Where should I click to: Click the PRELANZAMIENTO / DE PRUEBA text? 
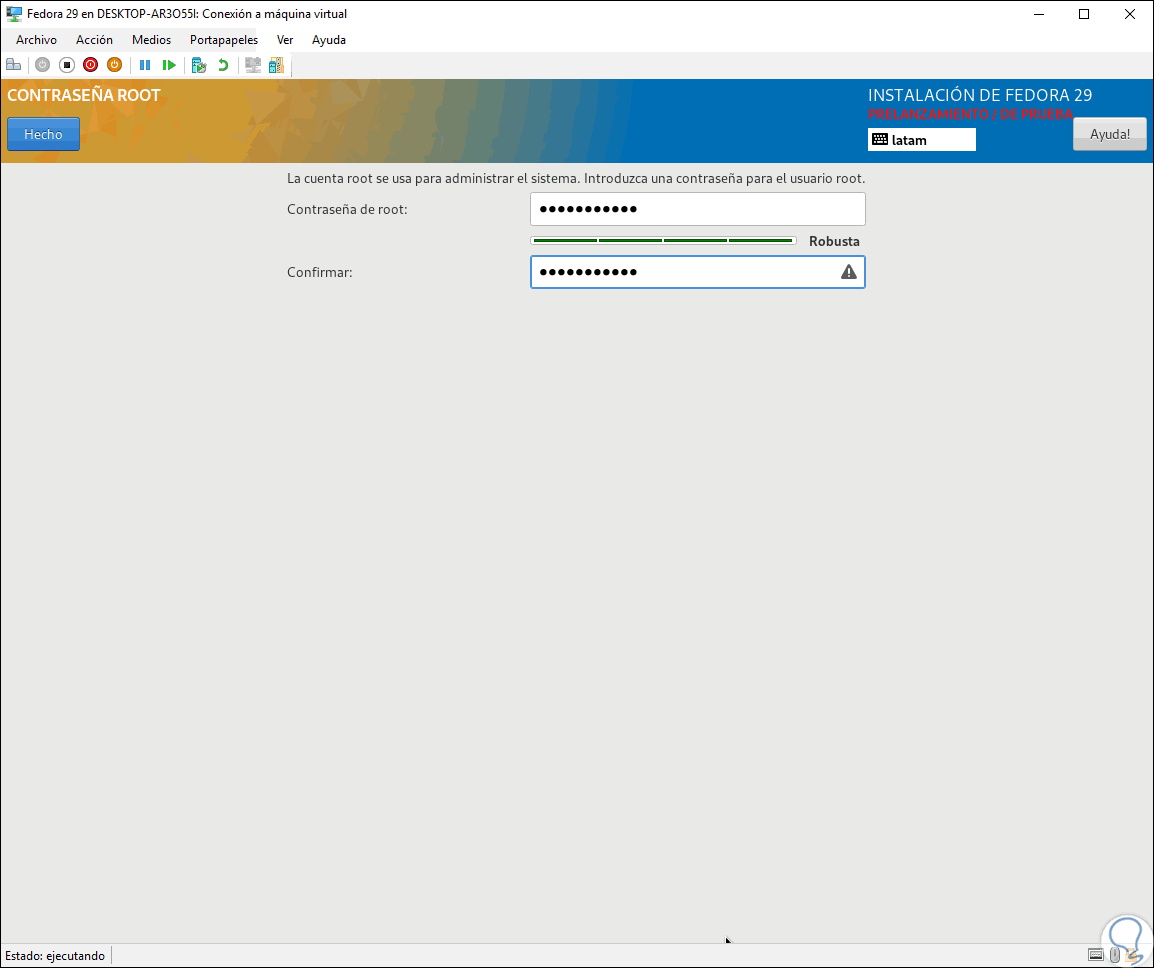click(970, 114)
